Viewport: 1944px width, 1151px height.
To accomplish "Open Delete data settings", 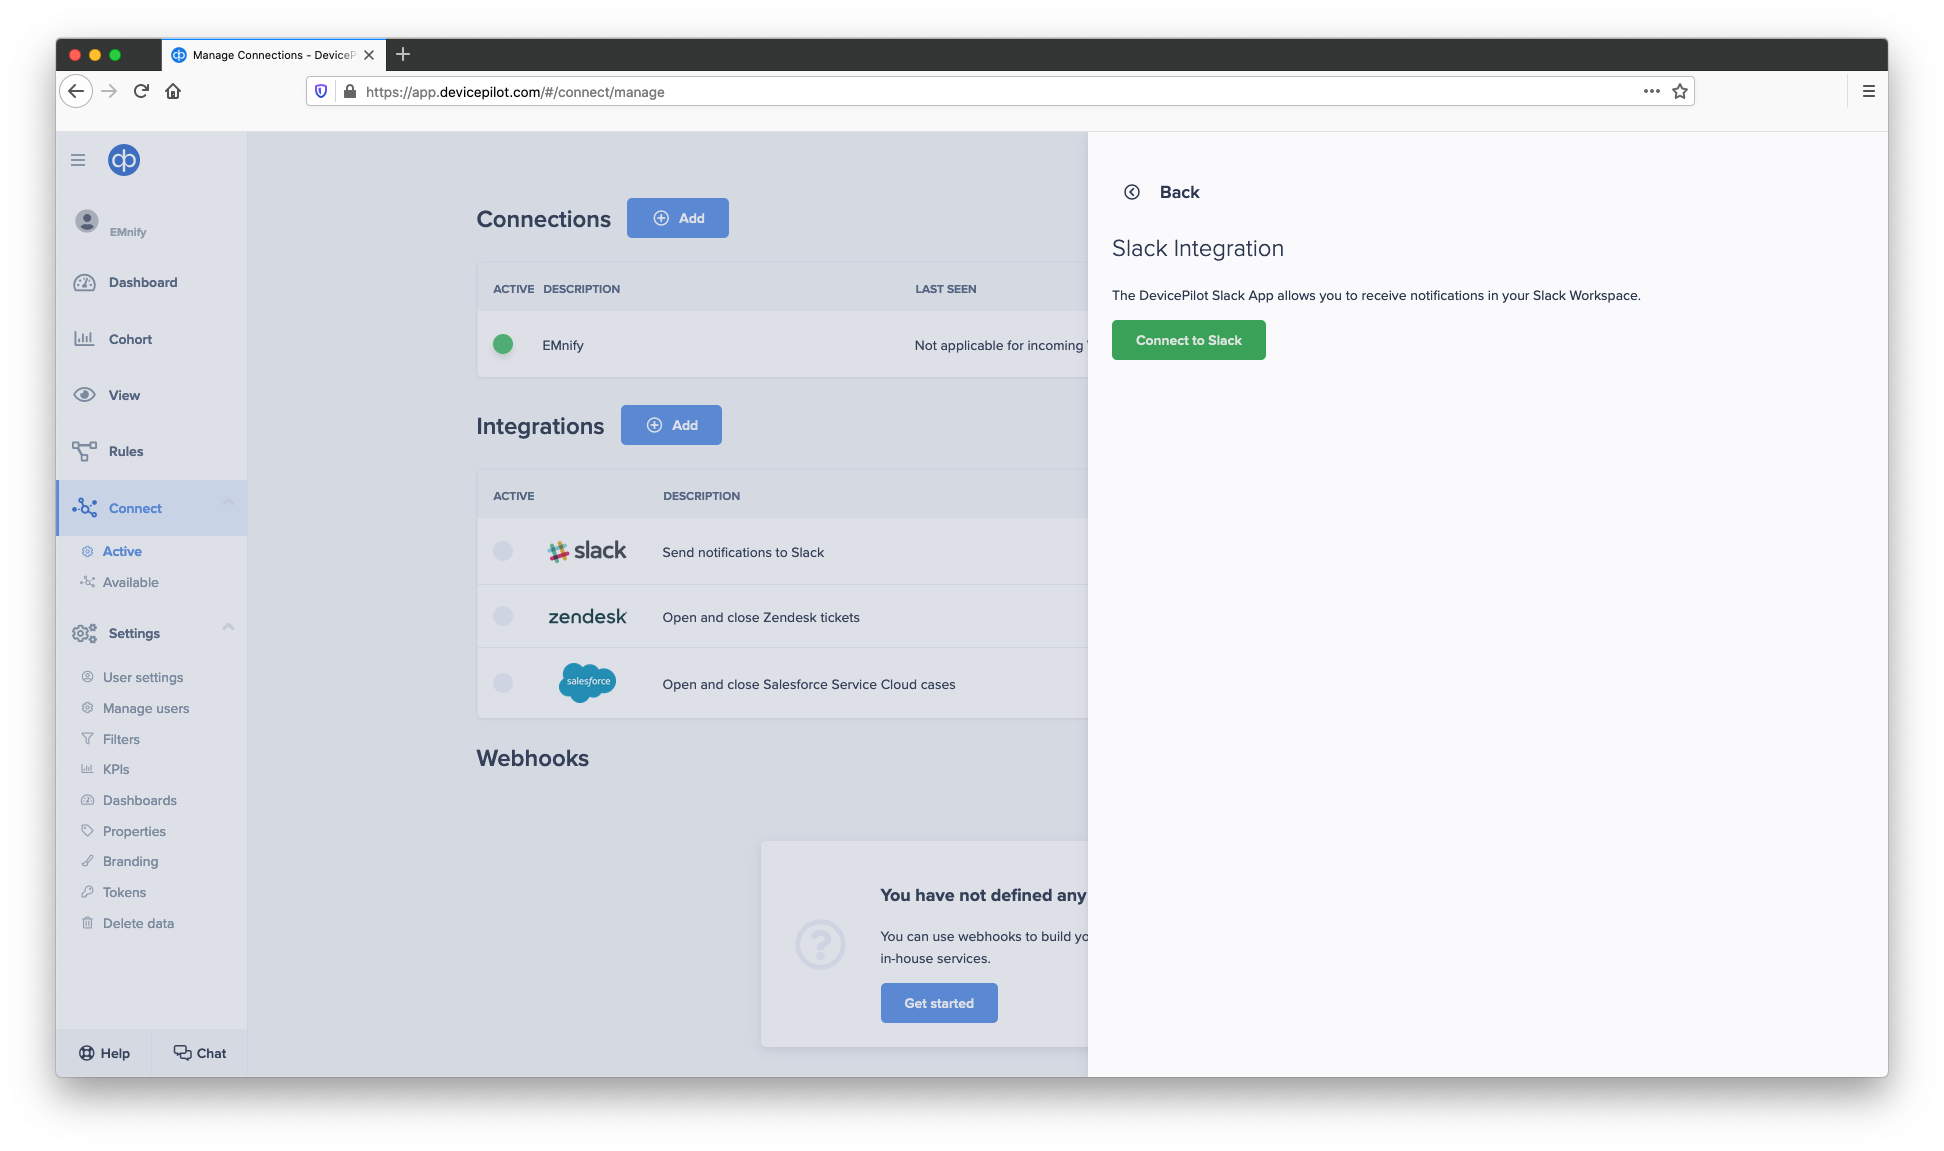I will (x=138, y=923).
